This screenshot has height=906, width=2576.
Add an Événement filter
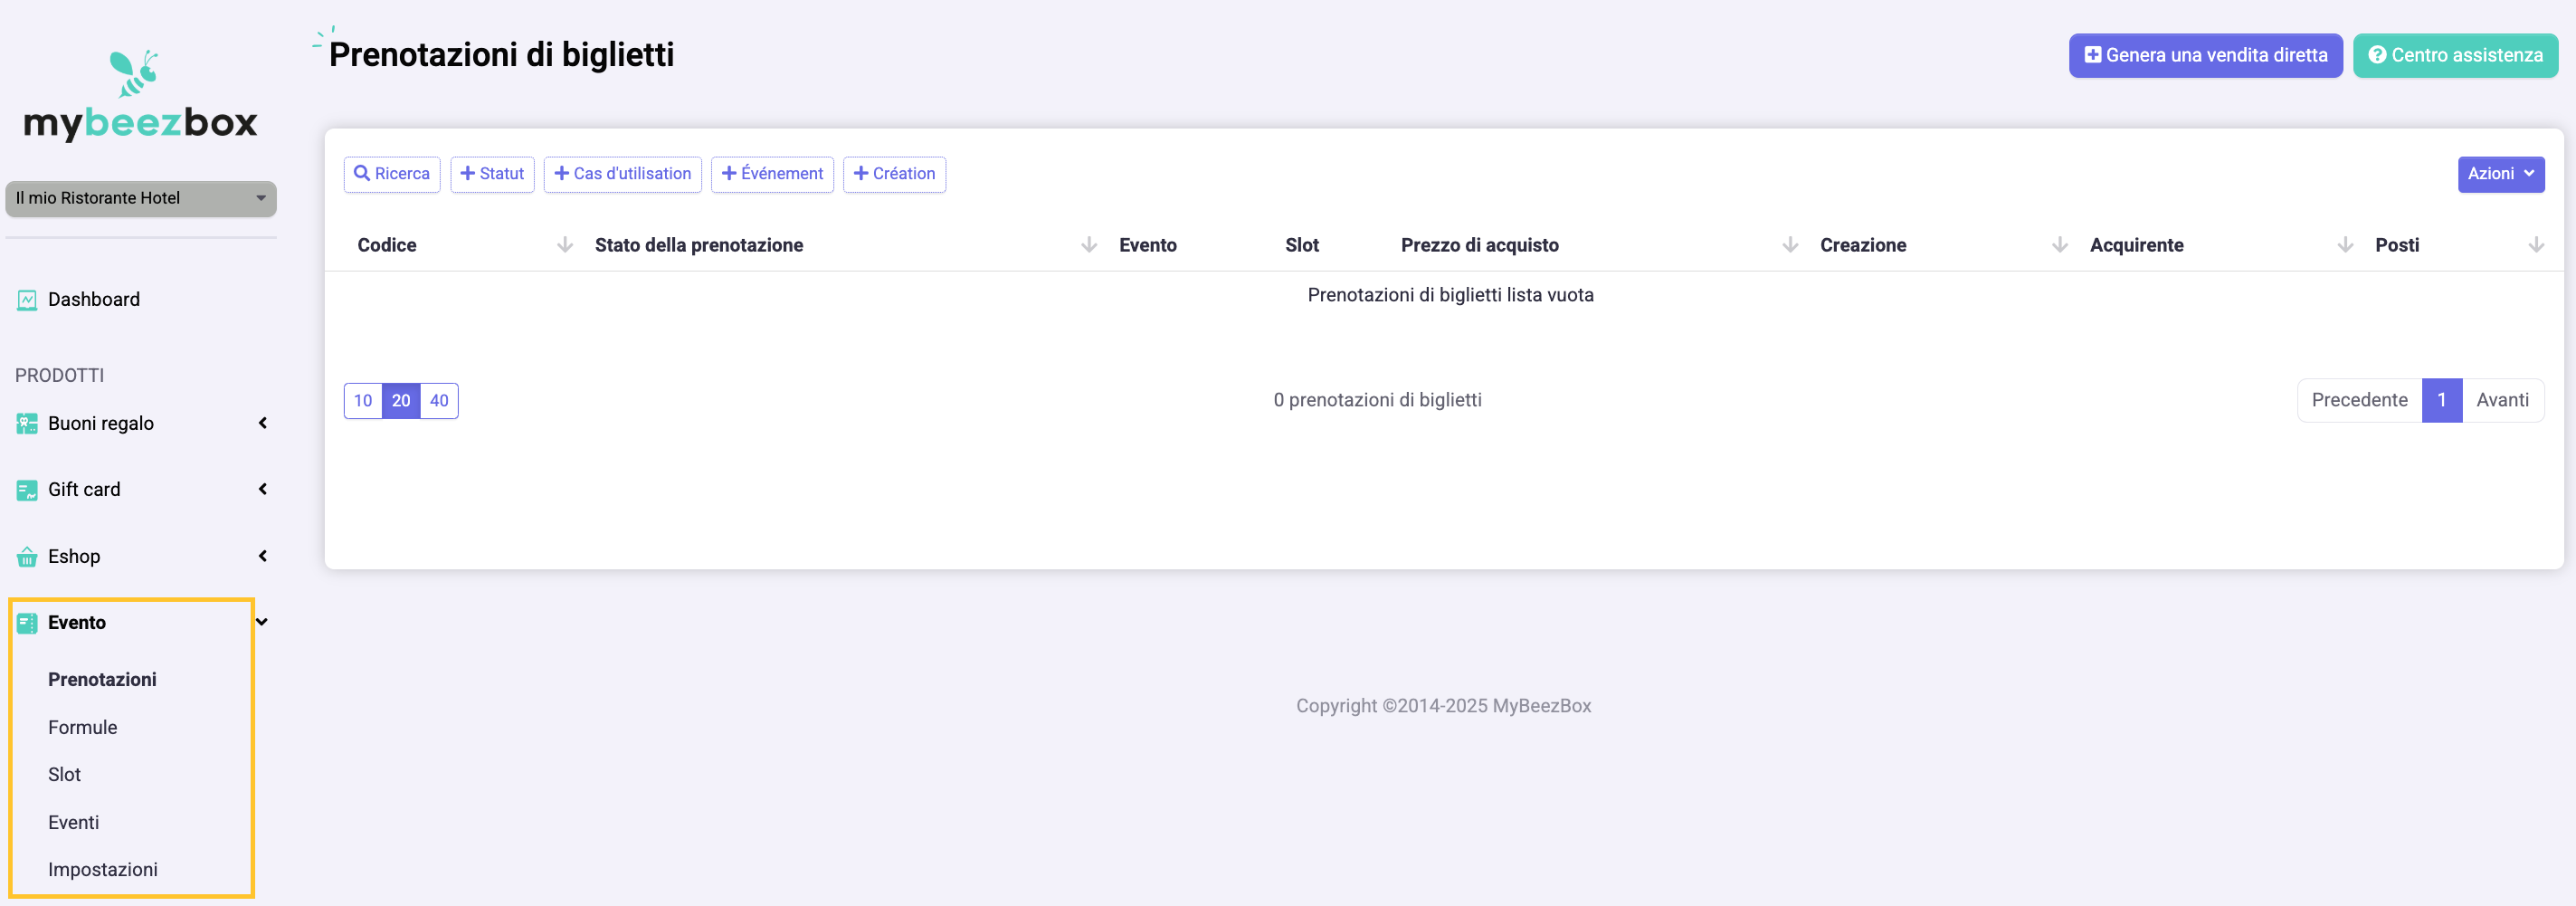pos(772,174)
